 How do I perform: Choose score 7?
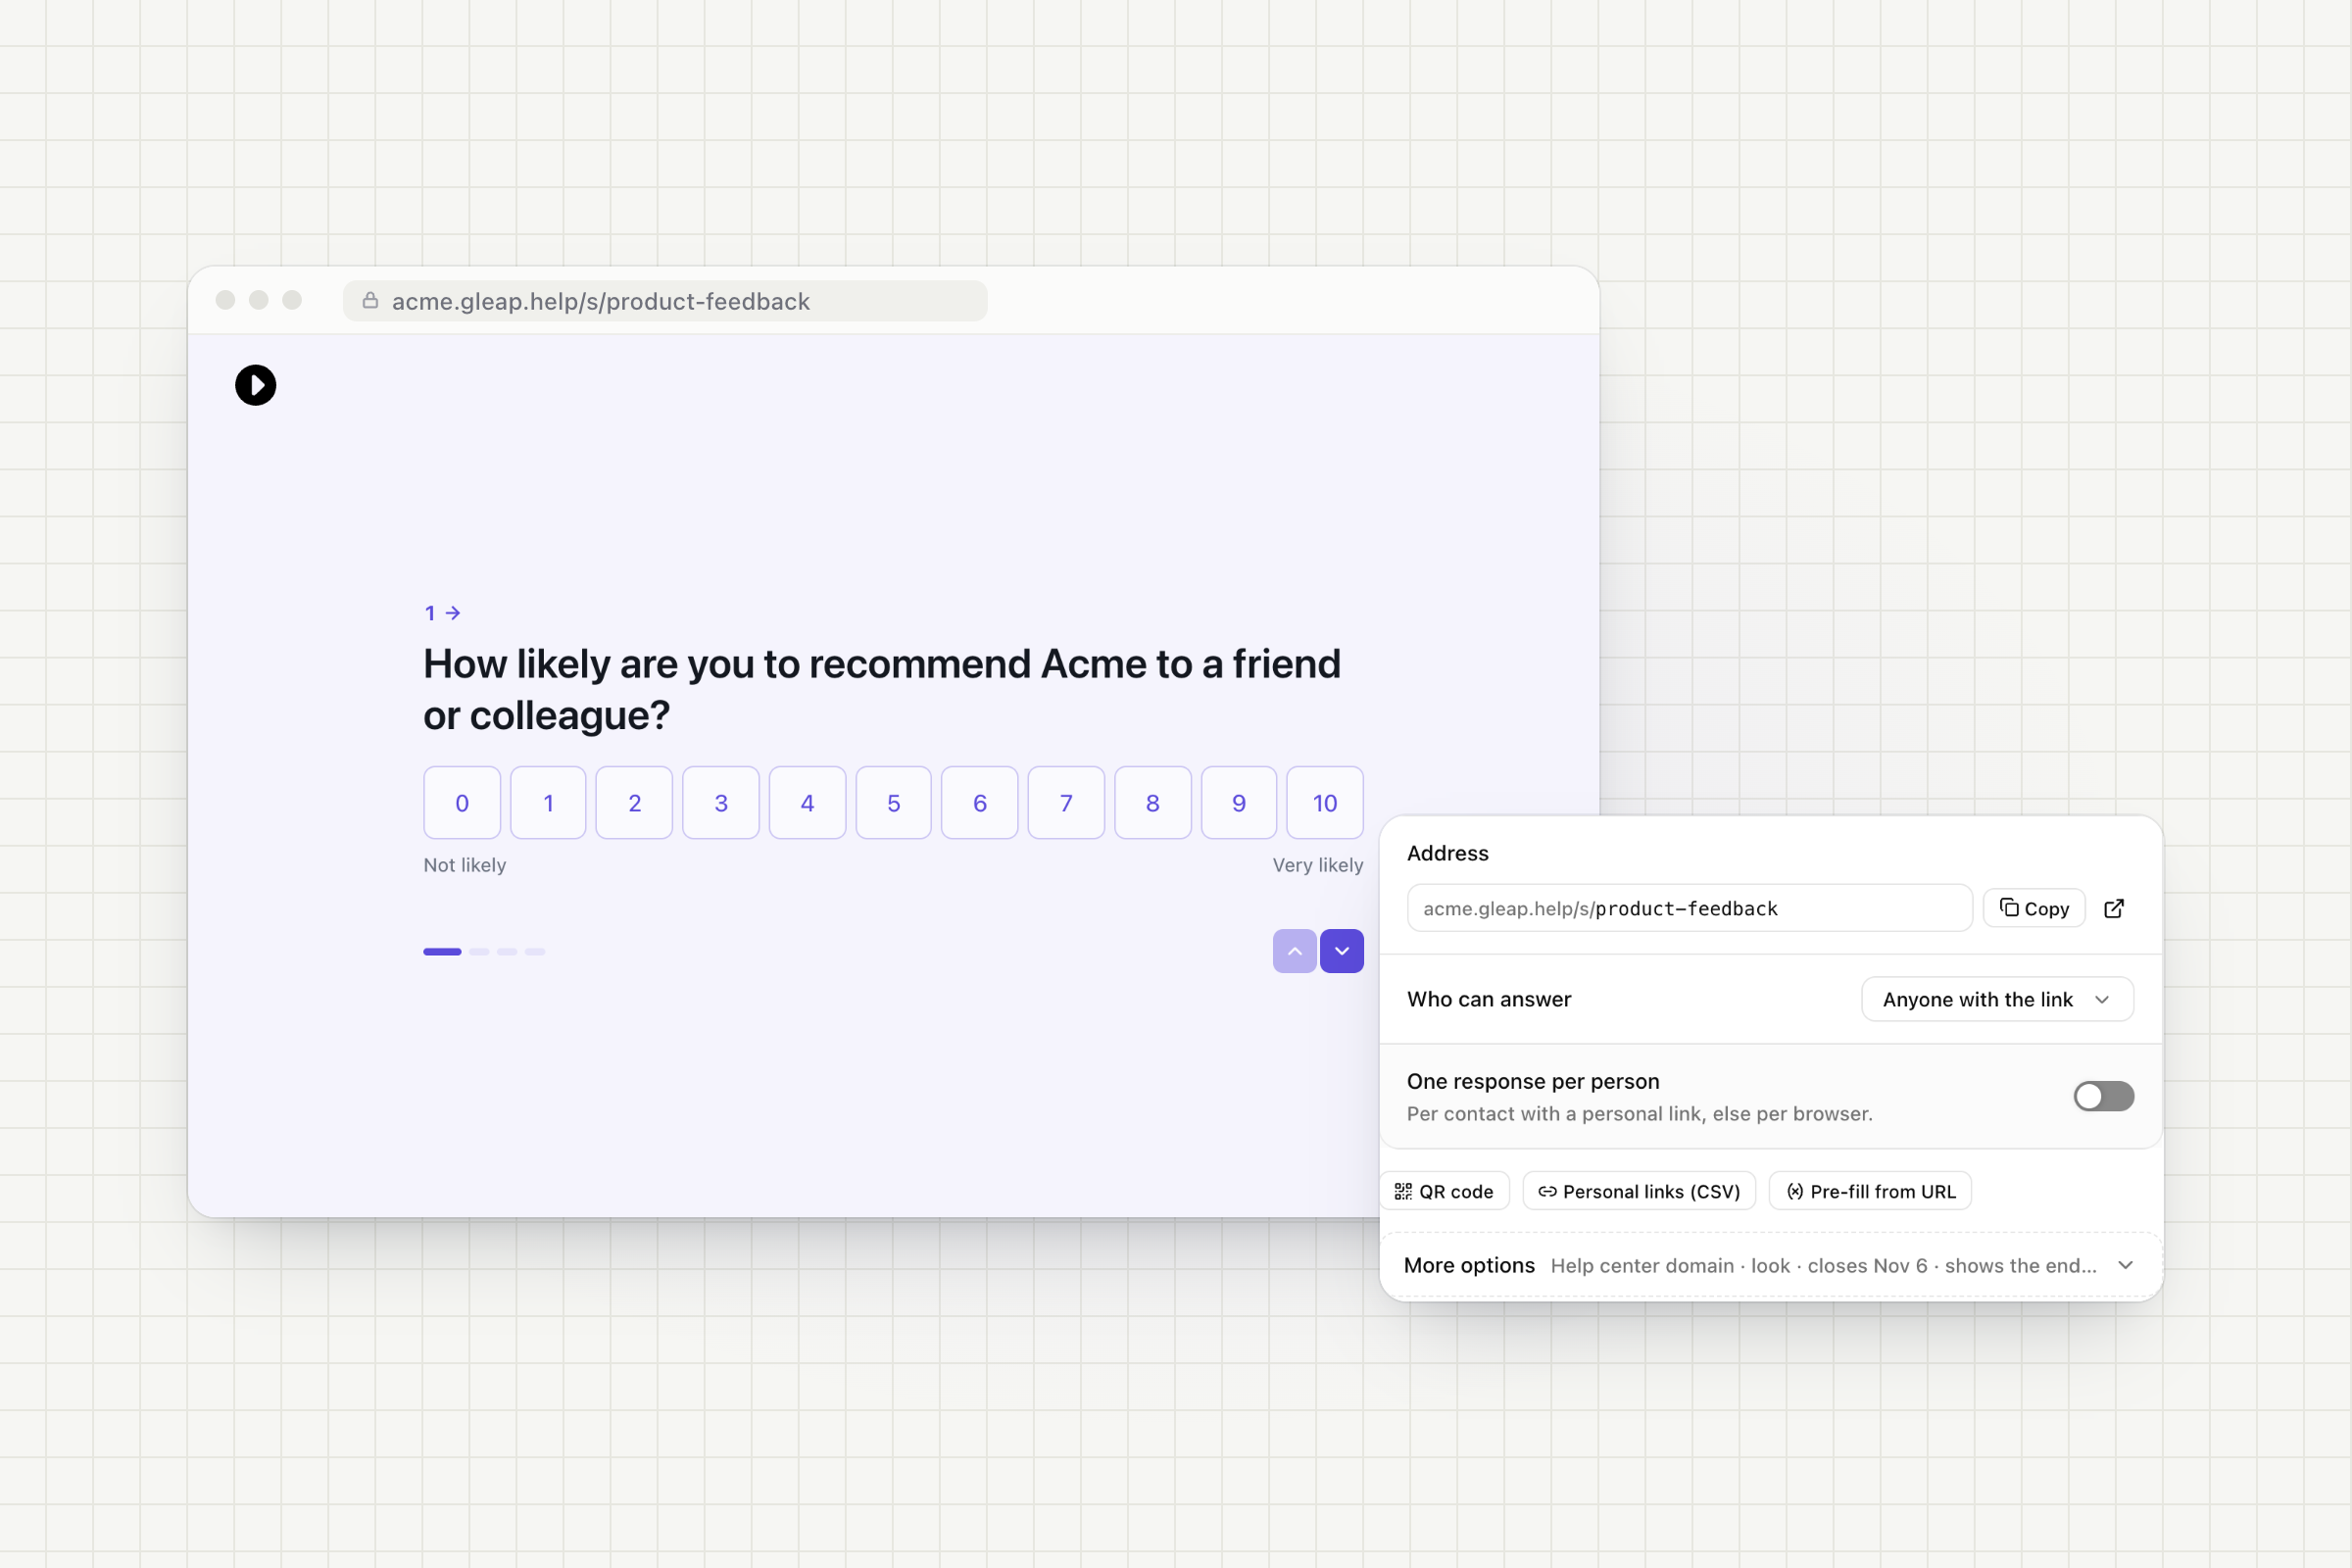(x=1066, y=803)
